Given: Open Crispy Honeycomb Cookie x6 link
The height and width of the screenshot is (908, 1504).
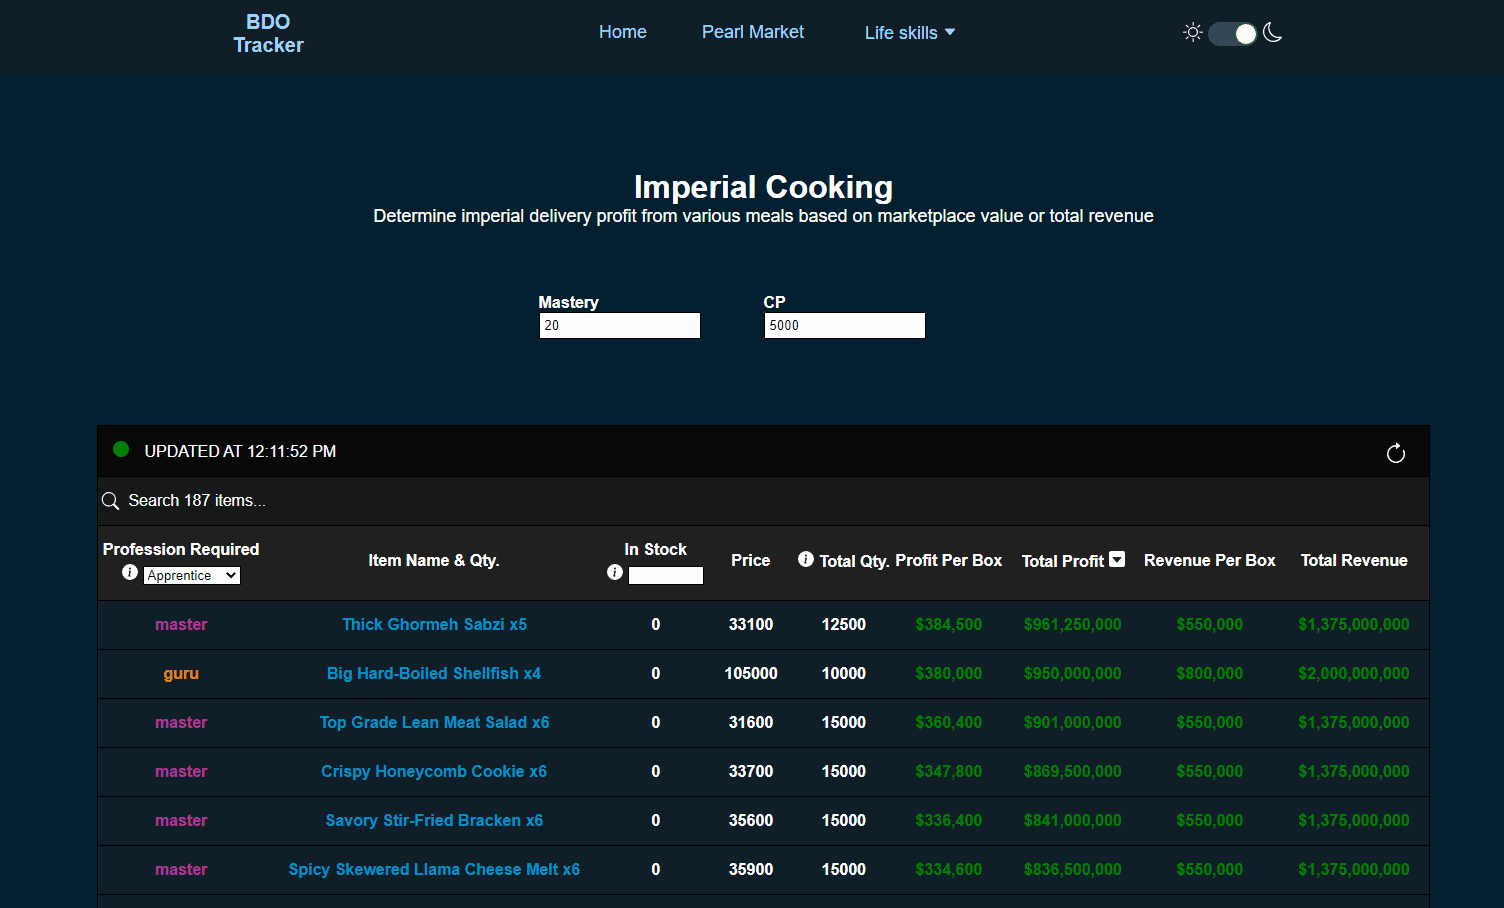Looking at the screenshot, I should pyautogui.click(x=434, y=771).
